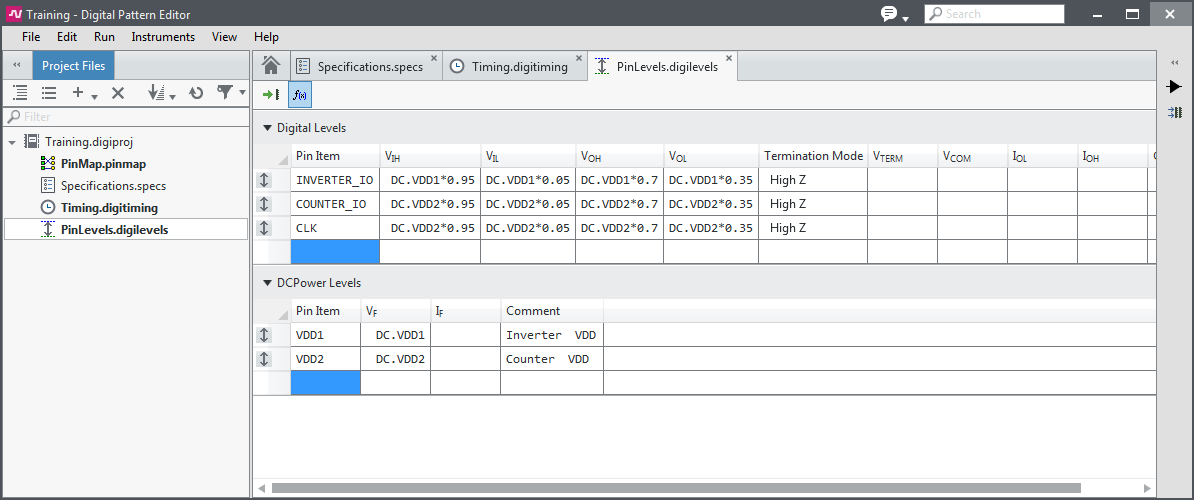Click the Search box in title bar
The image size is (1194, 500).
click(x=994, y=14)
